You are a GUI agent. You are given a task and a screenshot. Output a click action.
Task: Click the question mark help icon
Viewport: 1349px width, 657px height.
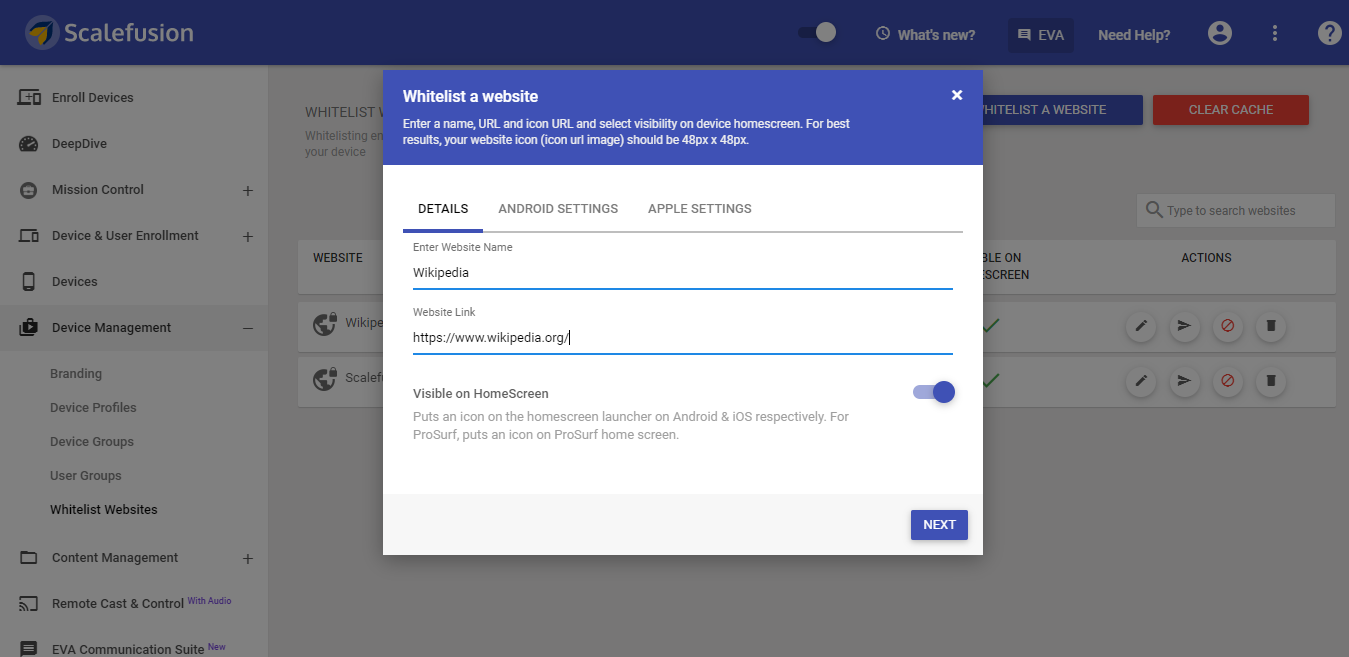[x=1329, y=34]
